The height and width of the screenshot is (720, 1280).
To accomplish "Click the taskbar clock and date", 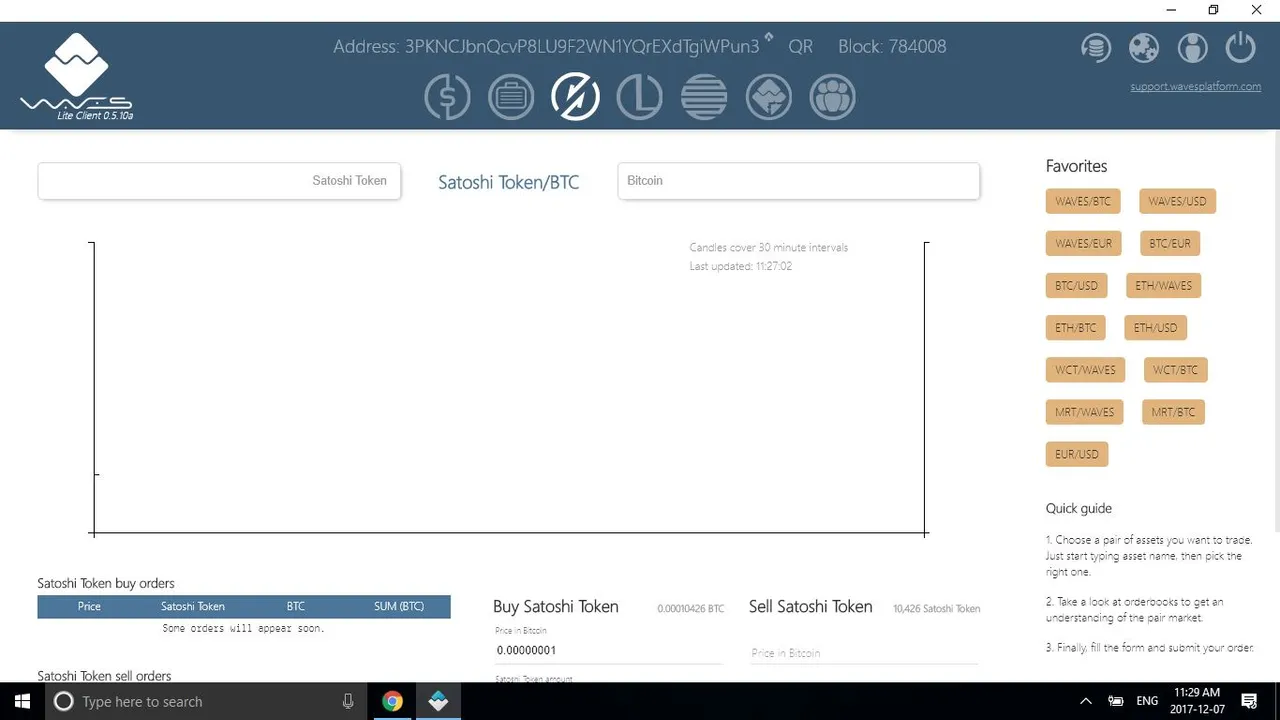I will click(x=1197, y=701).
